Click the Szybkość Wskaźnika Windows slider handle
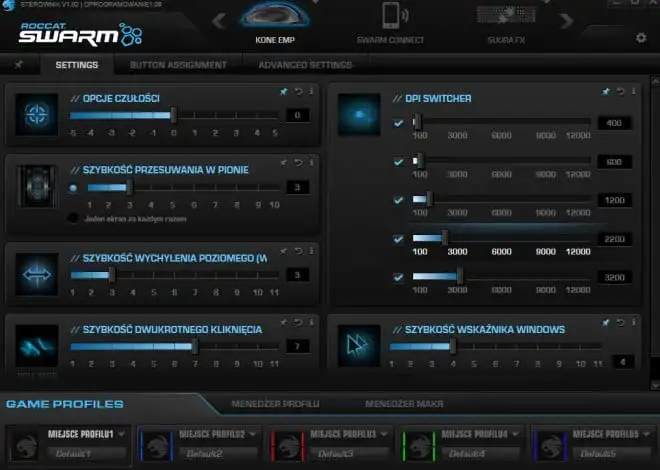The image size is (660, 470). (x=453, y=346)
